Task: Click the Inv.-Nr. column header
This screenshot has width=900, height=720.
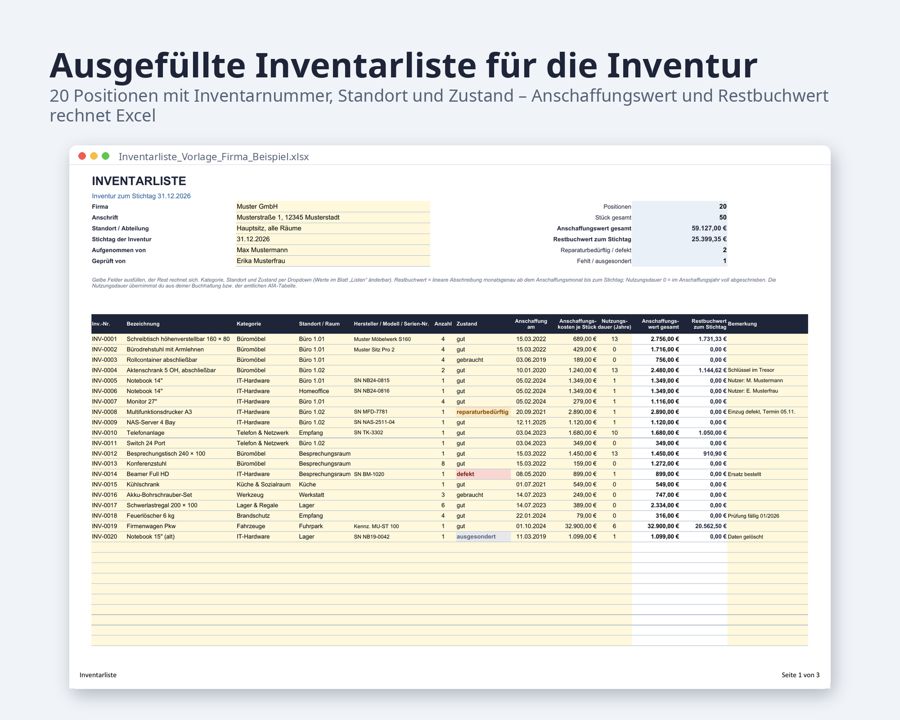Action: pos(100,324)
